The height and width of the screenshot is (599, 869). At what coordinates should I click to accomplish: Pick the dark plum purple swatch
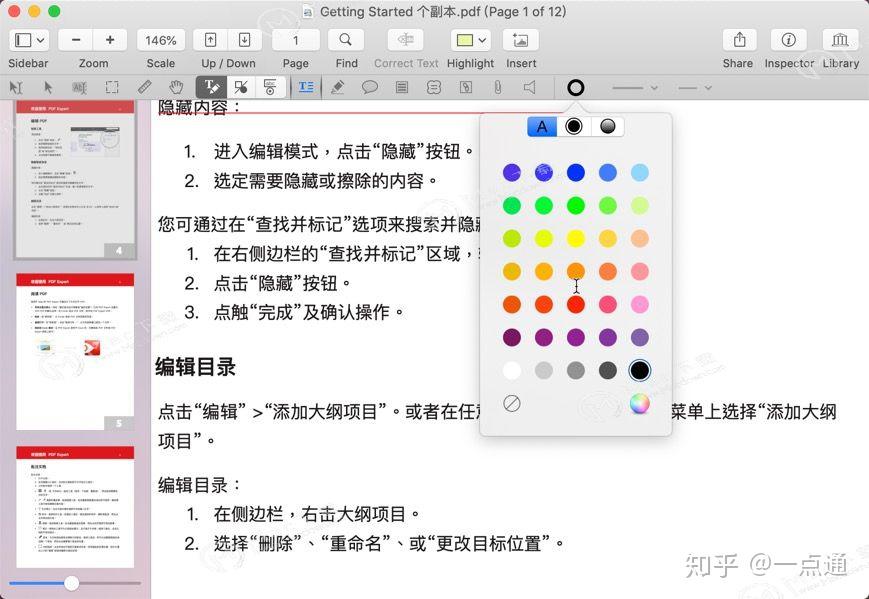(512, 337)
